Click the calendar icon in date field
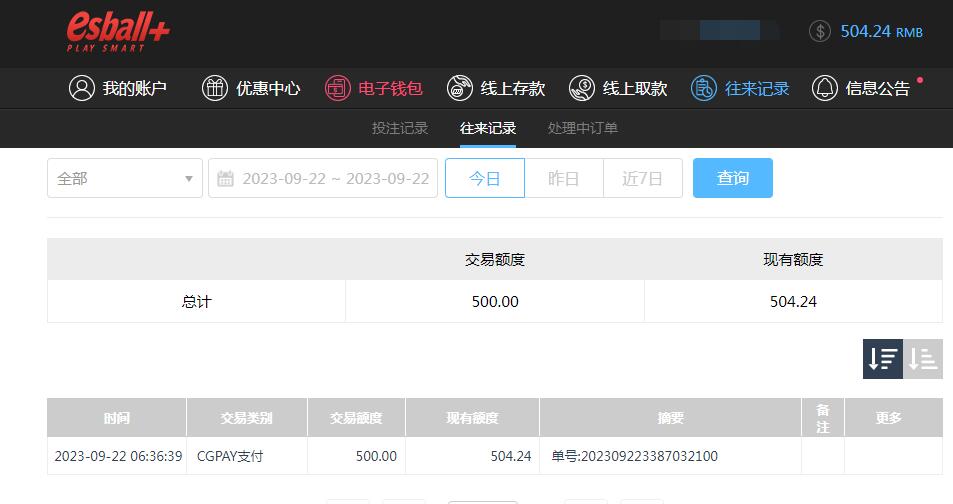953x504 pixels. tap(225, 178)
